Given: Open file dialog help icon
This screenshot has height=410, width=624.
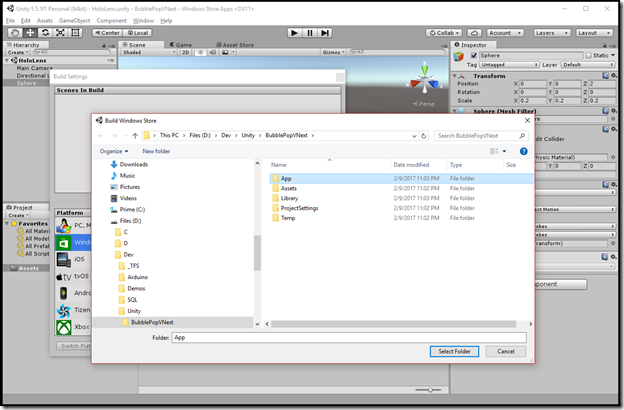Looking at the screenshot, I should point(524,151).
